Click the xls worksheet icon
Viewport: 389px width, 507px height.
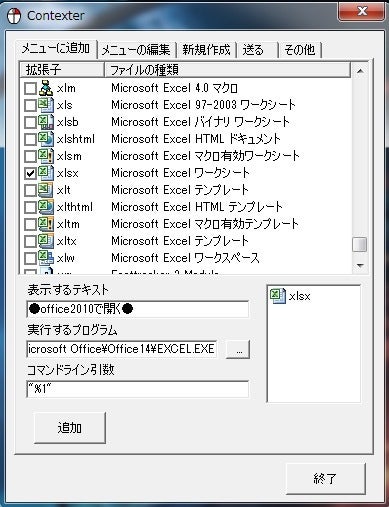pyautogui.click(x=46, y=105)
